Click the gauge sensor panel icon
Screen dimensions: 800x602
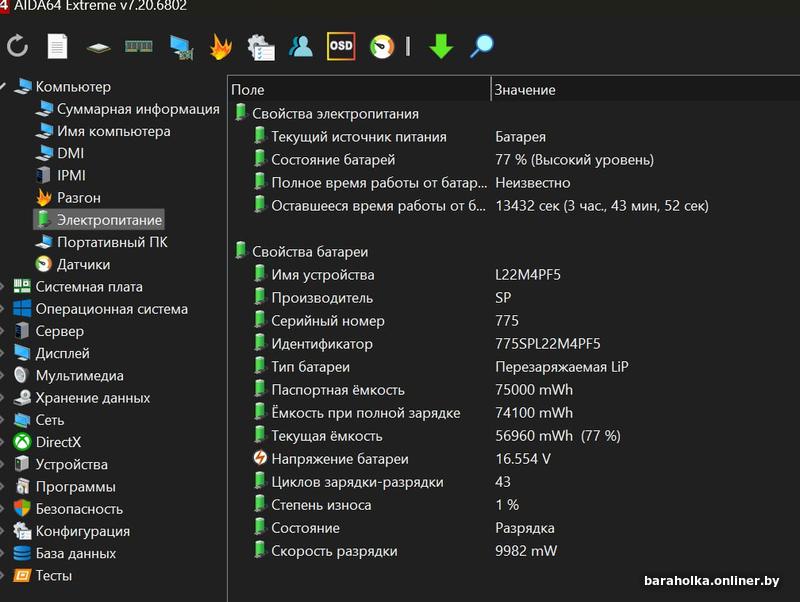pyautogui.click(x=382, y=47)
